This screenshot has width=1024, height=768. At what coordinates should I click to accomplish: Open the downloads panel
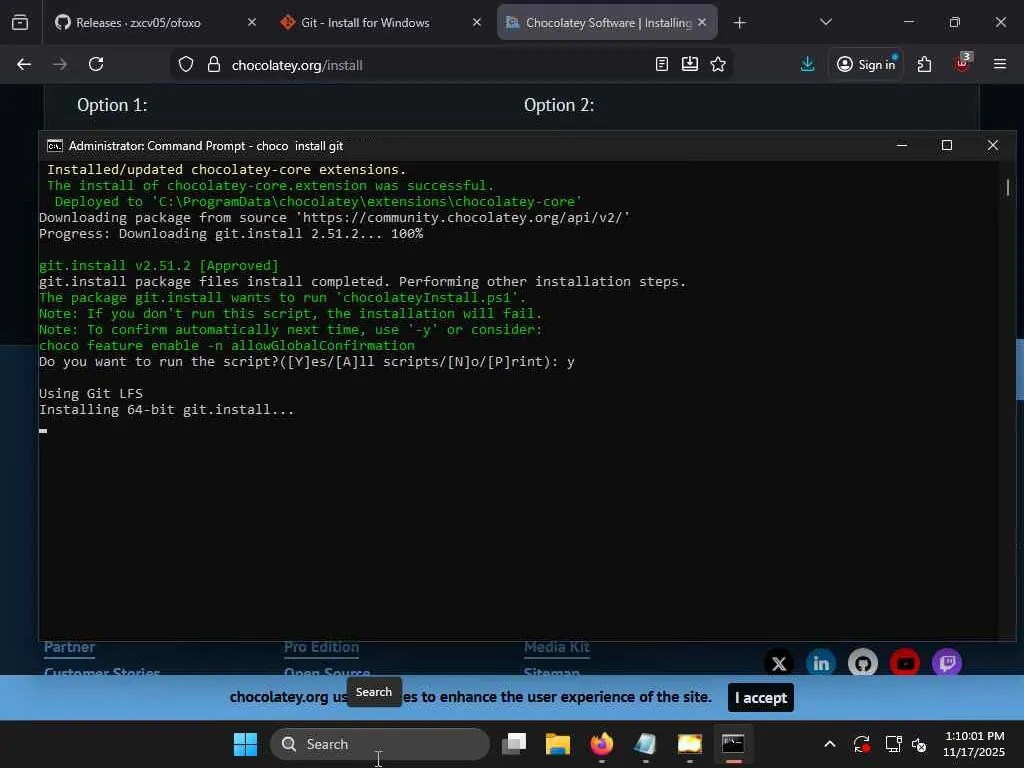tap(808, 64)
